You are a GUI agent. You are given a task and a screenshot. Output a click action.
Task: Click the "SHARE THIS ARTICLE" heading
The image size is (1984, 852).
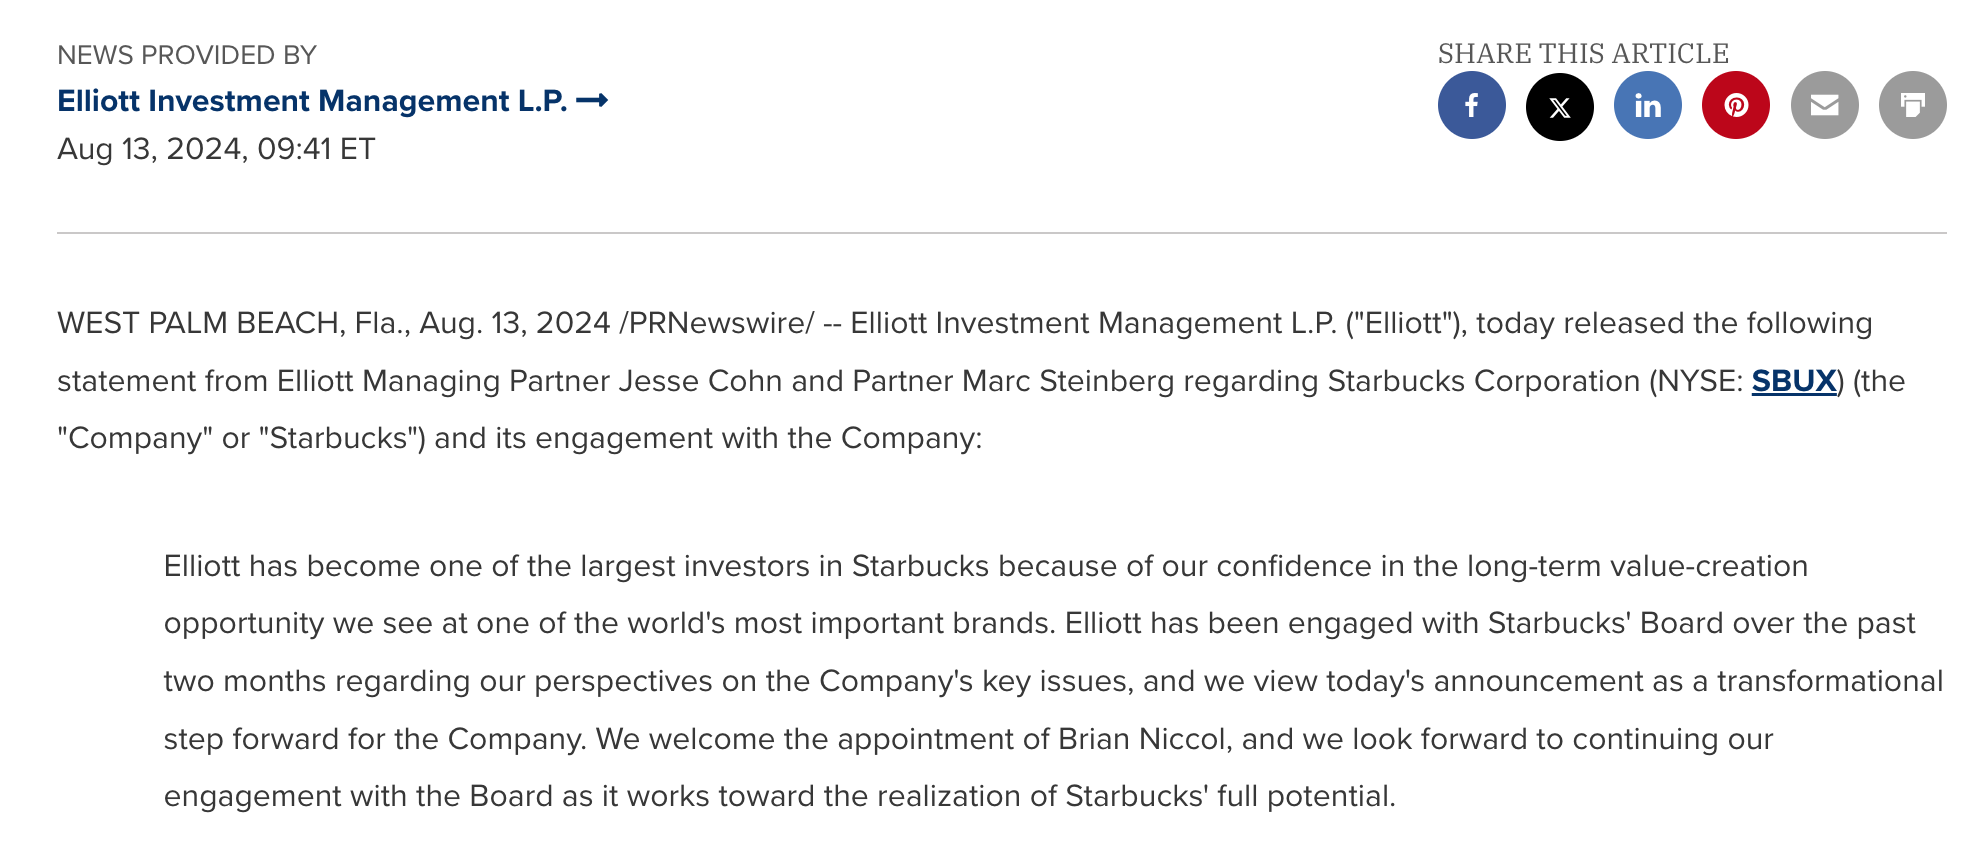point(1583,53)
